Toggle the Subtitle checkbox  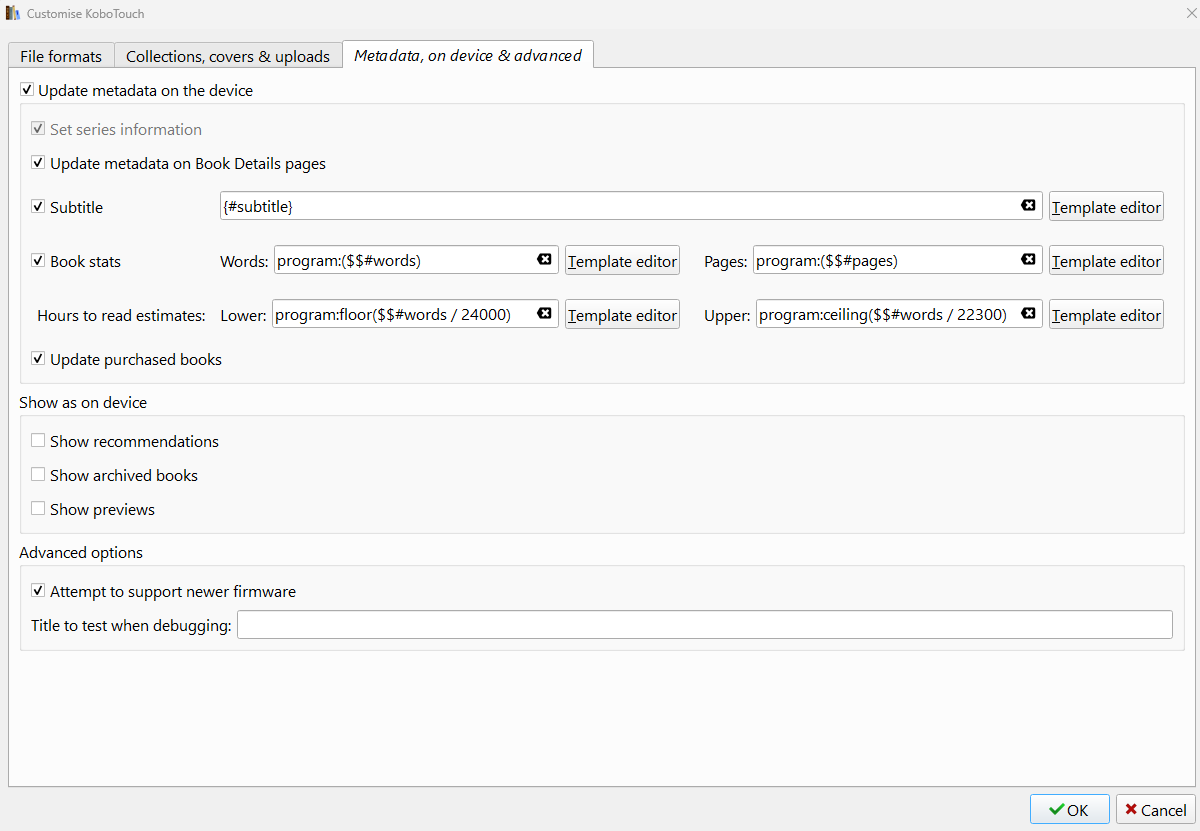(x=38, y=207)
